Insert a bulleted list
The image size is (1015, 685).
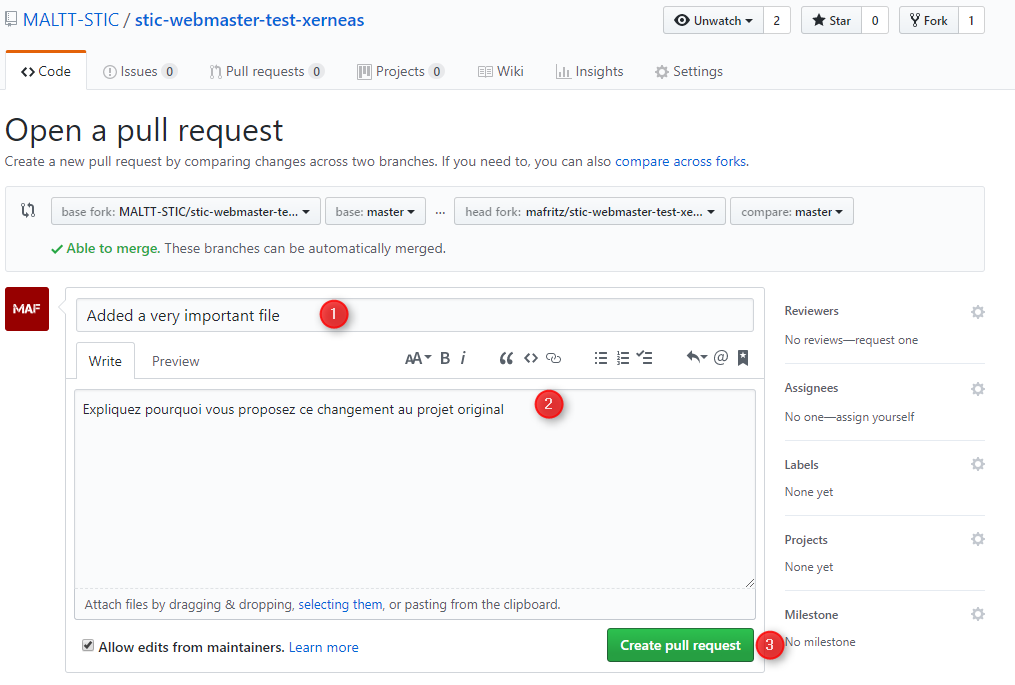pos(601,358)
